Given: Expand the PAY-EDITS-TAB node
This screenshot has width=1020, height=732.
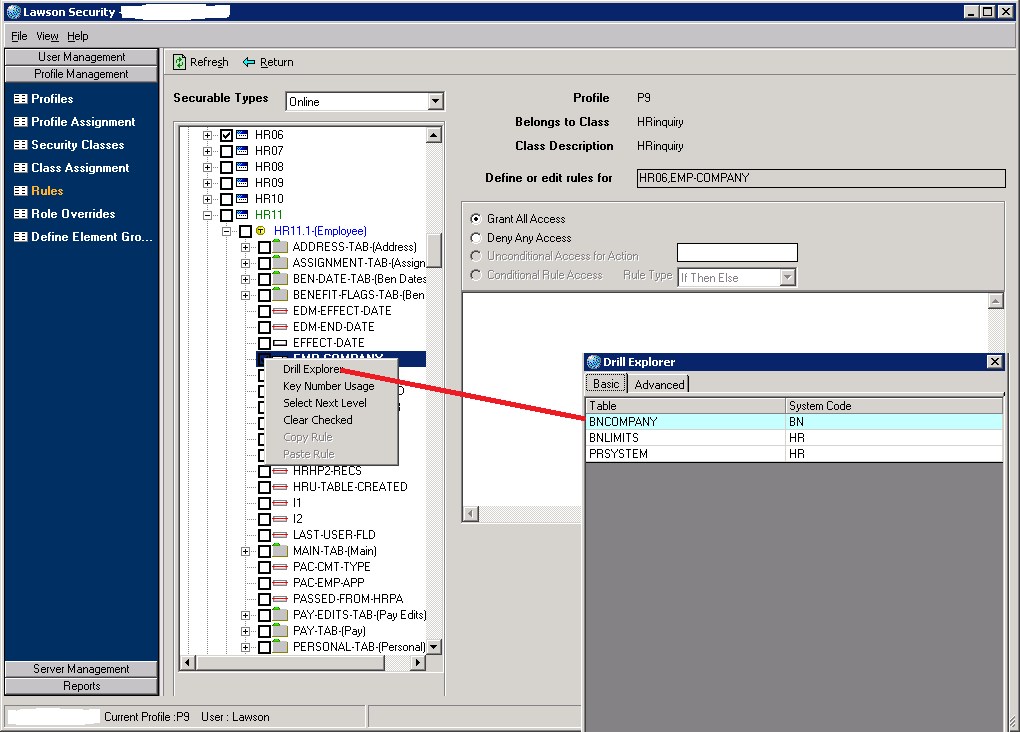Looking at the screenshot, I should point(245,615).
